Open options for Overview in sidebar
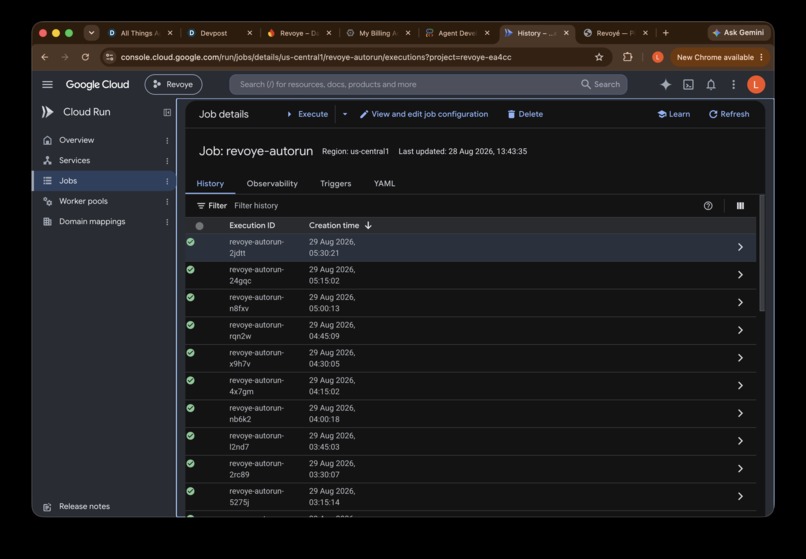 click(x=167, y=140)
